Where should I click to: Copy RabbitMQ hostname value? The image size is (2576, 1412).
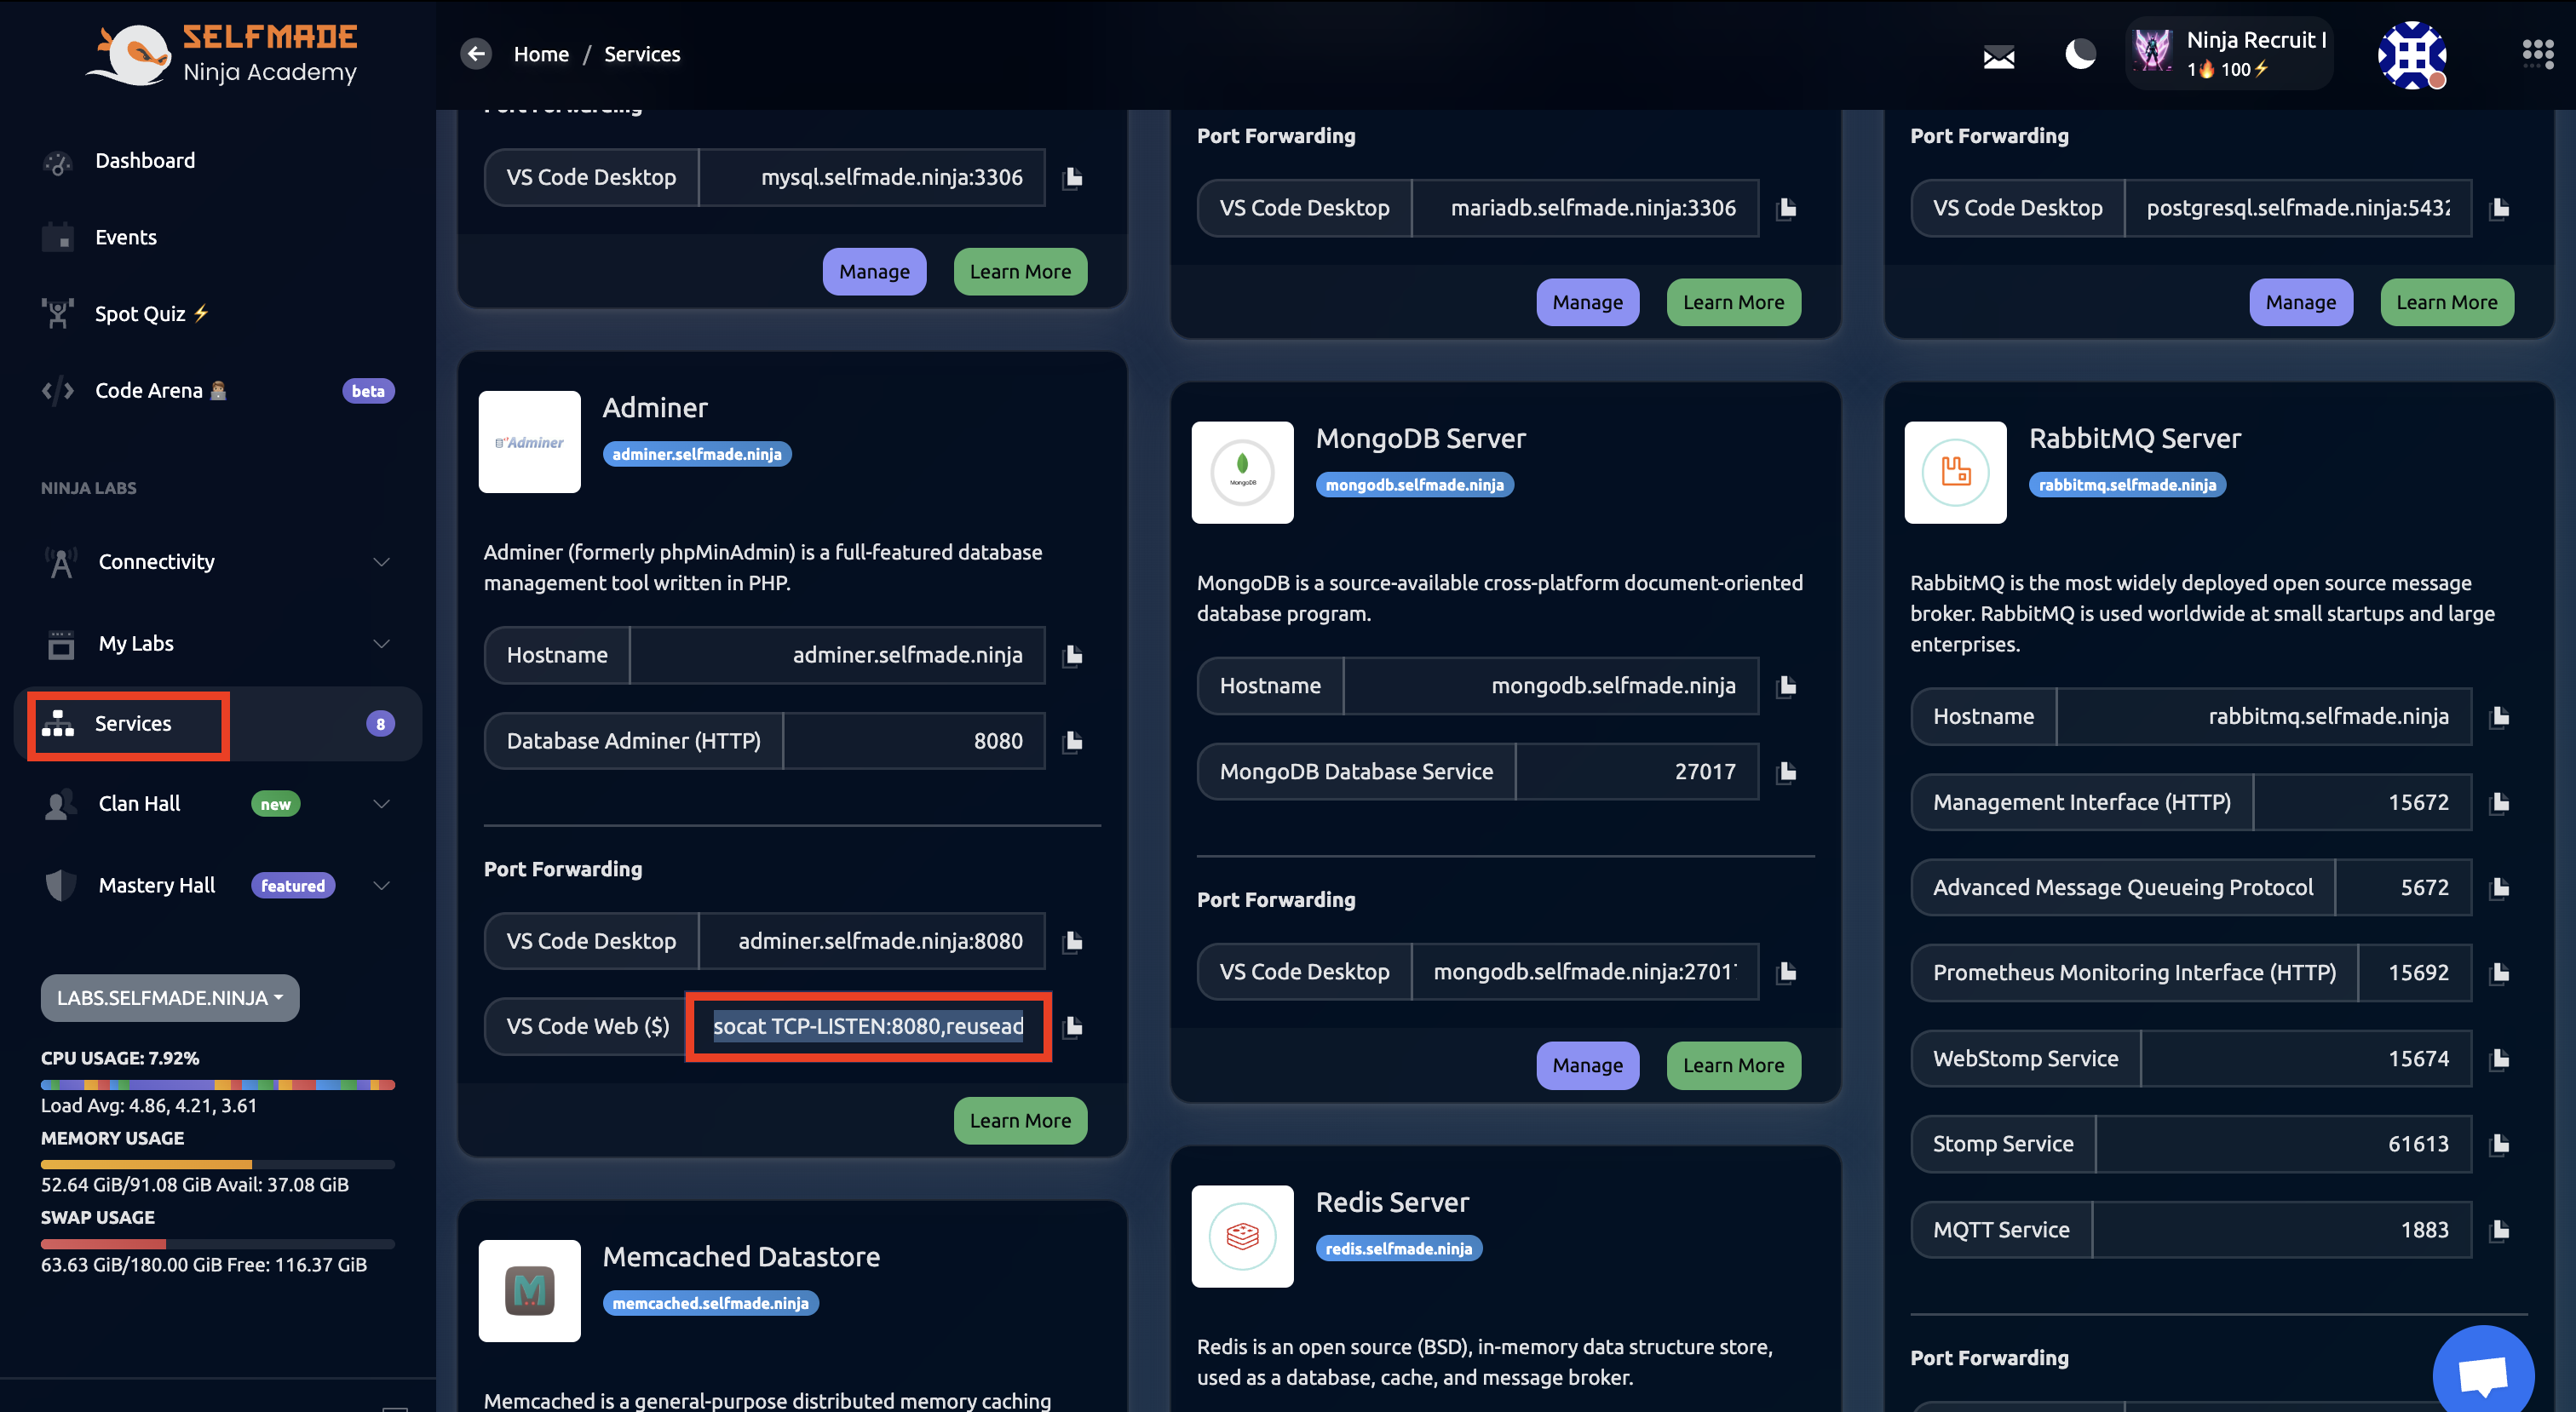coord(2499,716)
